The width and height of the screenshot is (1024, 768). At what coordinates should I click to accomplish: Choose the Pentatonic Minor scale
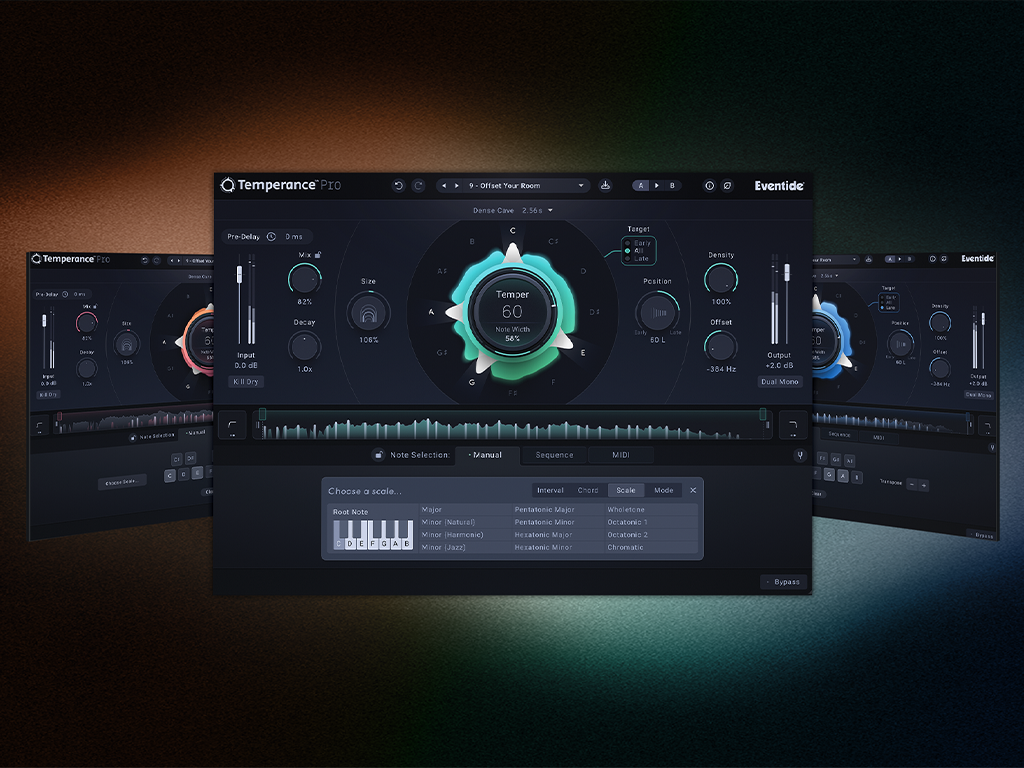click(558, 522)
